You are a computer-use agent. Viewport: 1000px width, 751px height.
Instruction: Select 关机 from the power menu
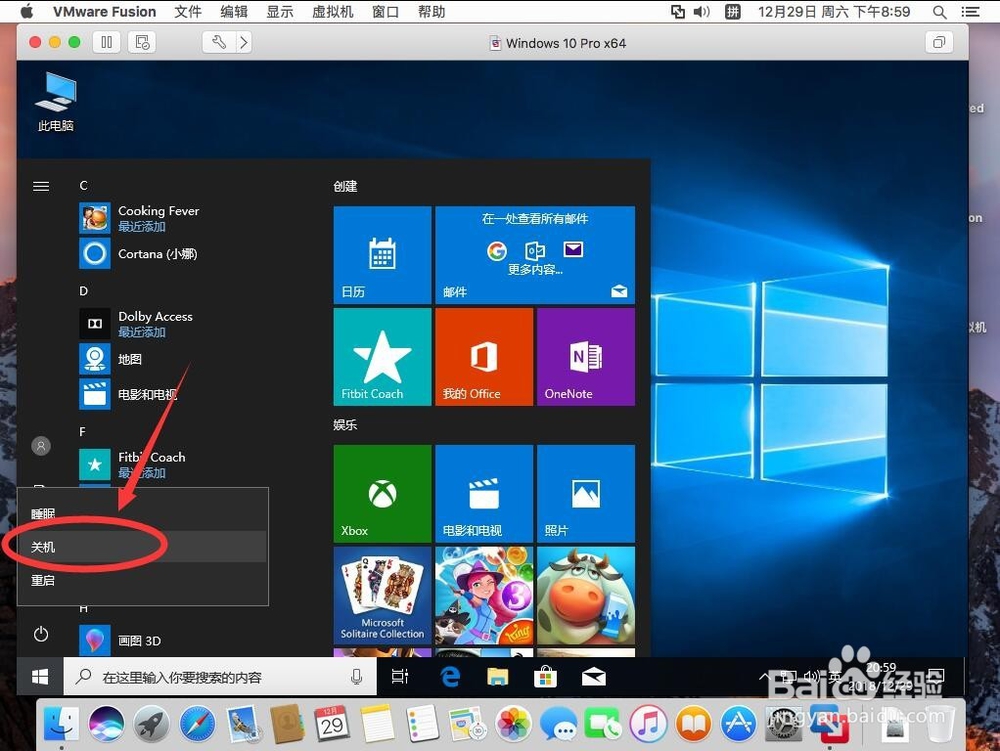142,547
